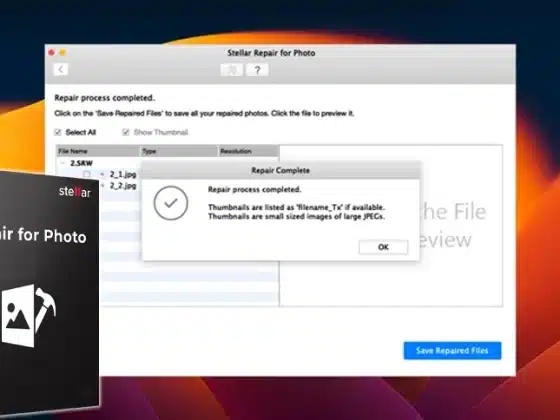This screenshot has height=420, width=560.
Task: Open the help question mark button
Action: pyautogui.click(x=258, y=70)
